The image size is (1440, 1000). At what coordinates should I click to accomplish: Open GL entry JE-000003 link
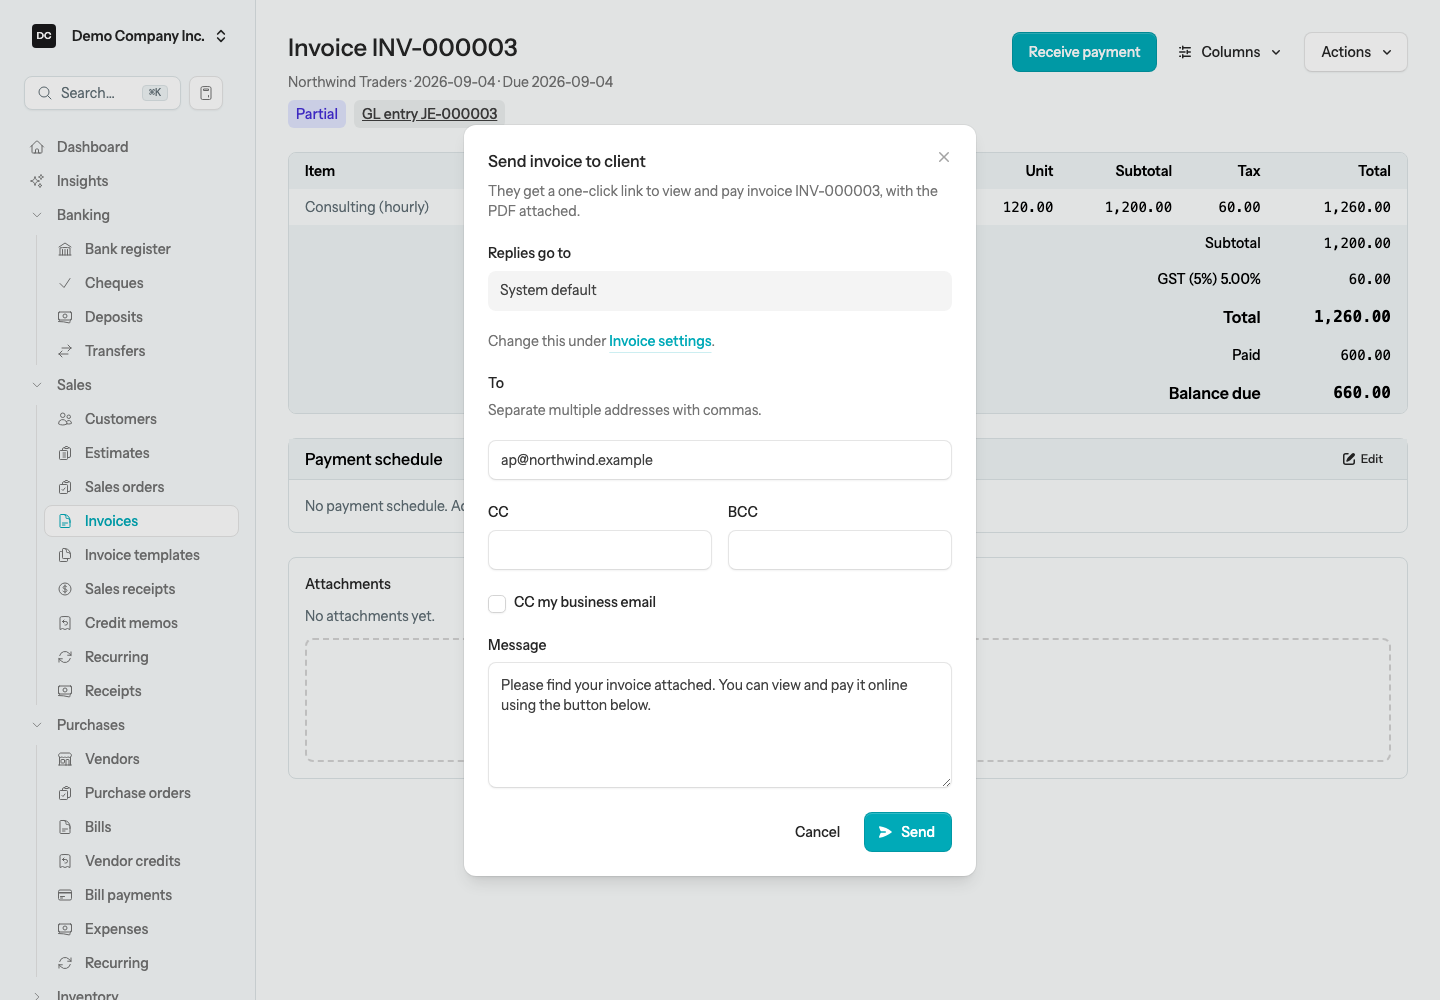point(429,114)
